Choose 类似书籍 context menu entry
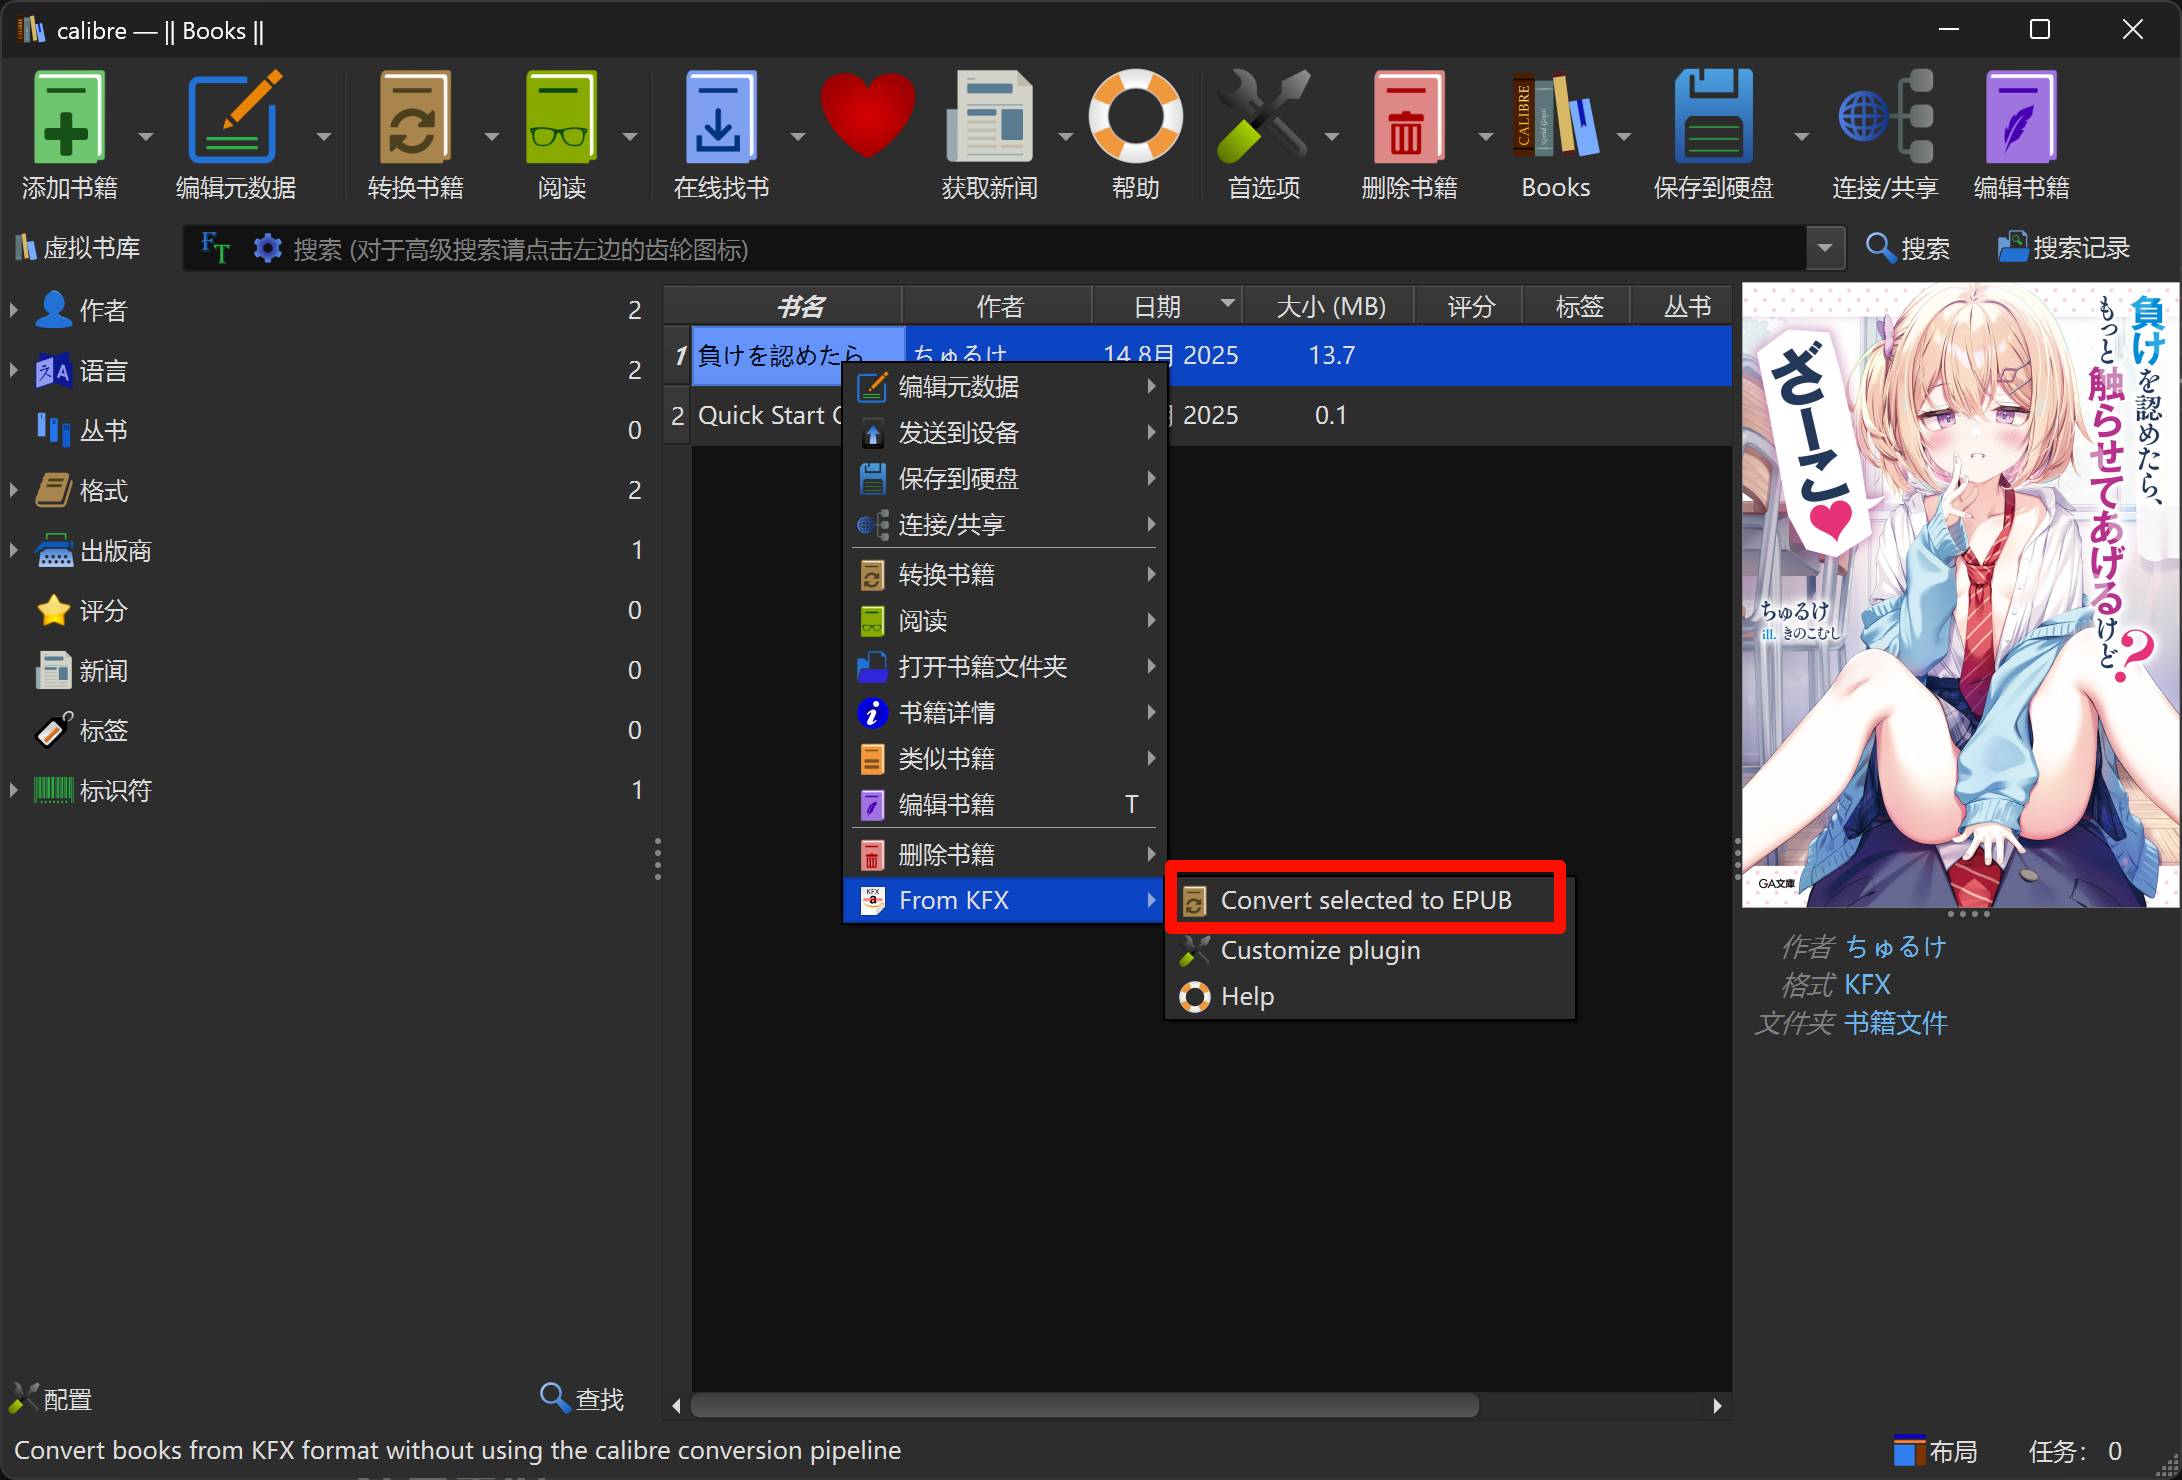Image resolution: width=2182 pixels, height=1480 pixels. [x=1004, y=758]
